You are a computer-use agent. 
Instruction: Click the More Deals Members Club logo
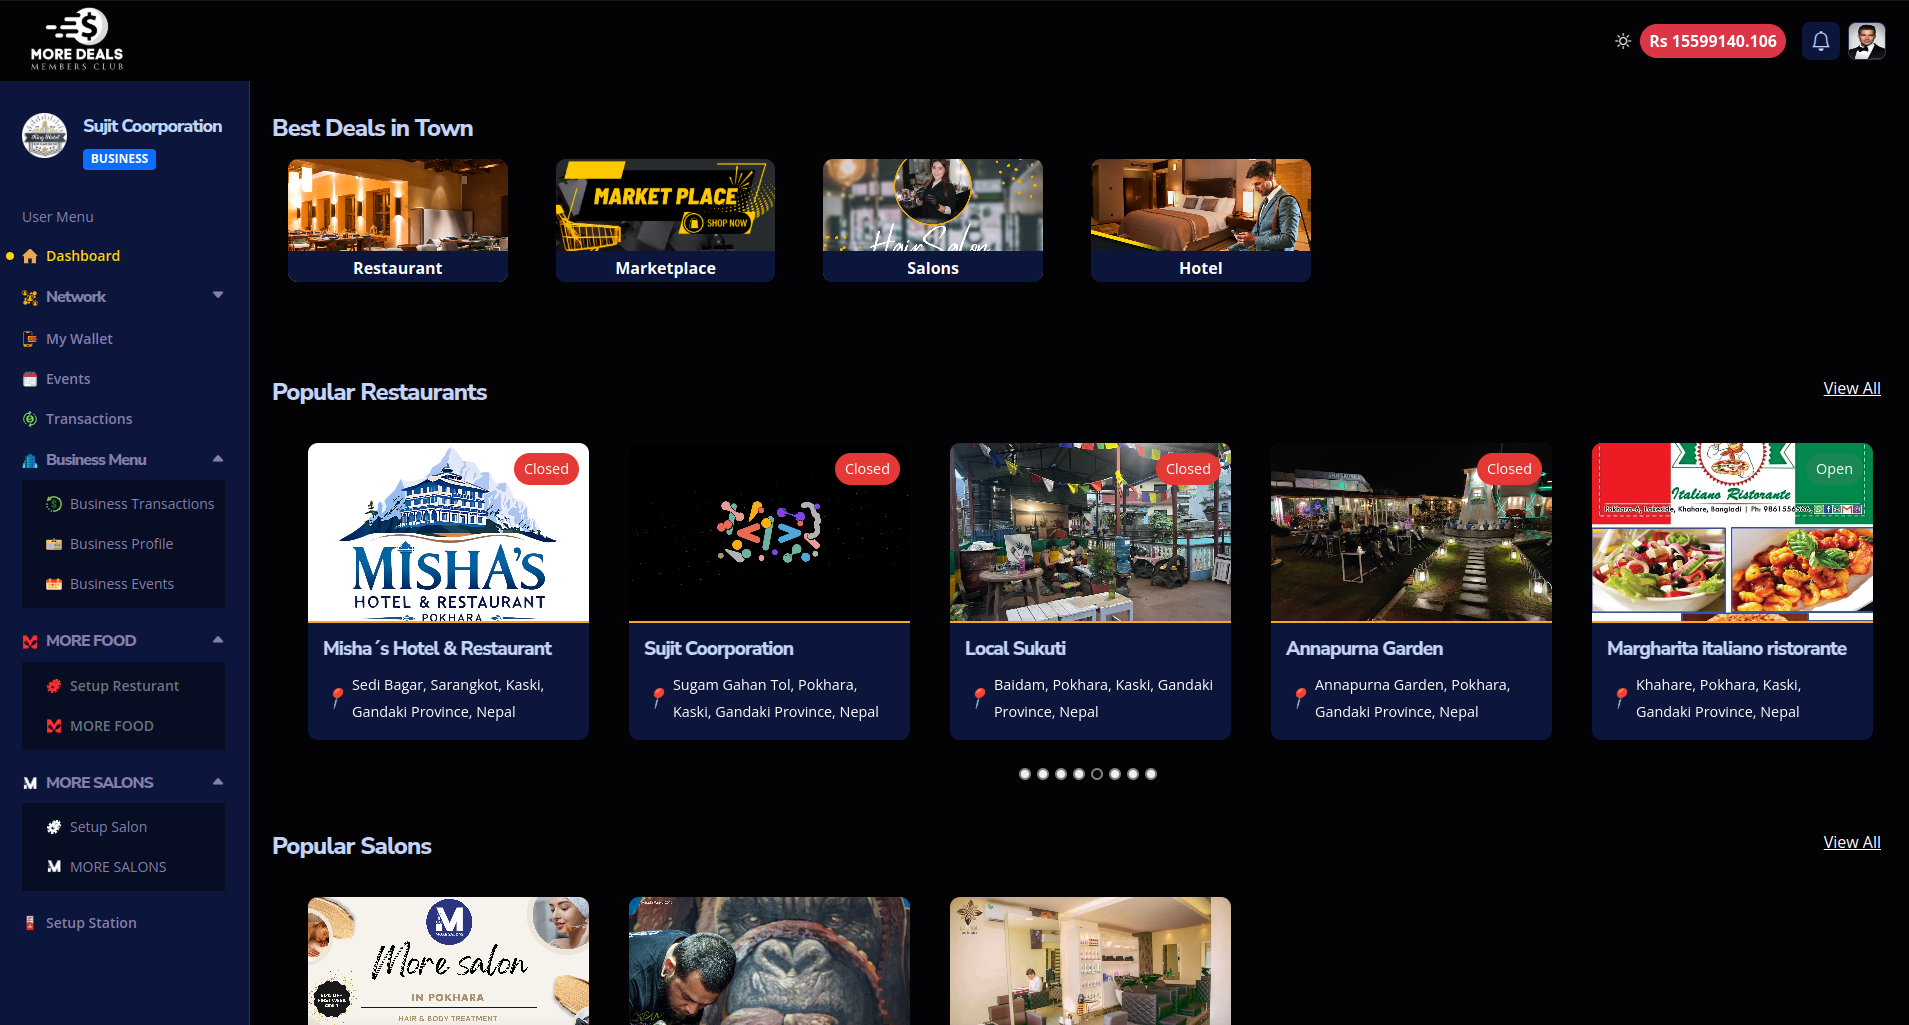tap(77, 40)
